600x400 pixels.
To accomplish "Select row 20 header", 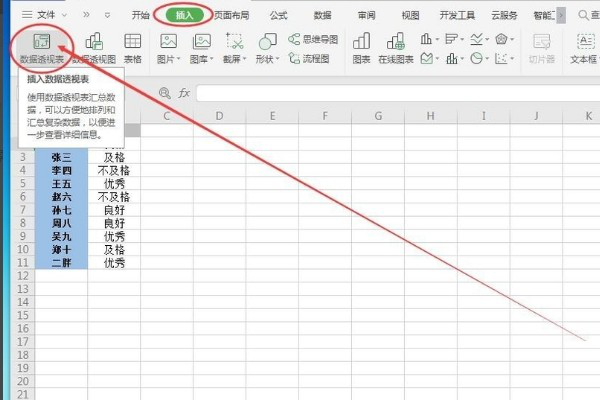I will pos(23,381).
